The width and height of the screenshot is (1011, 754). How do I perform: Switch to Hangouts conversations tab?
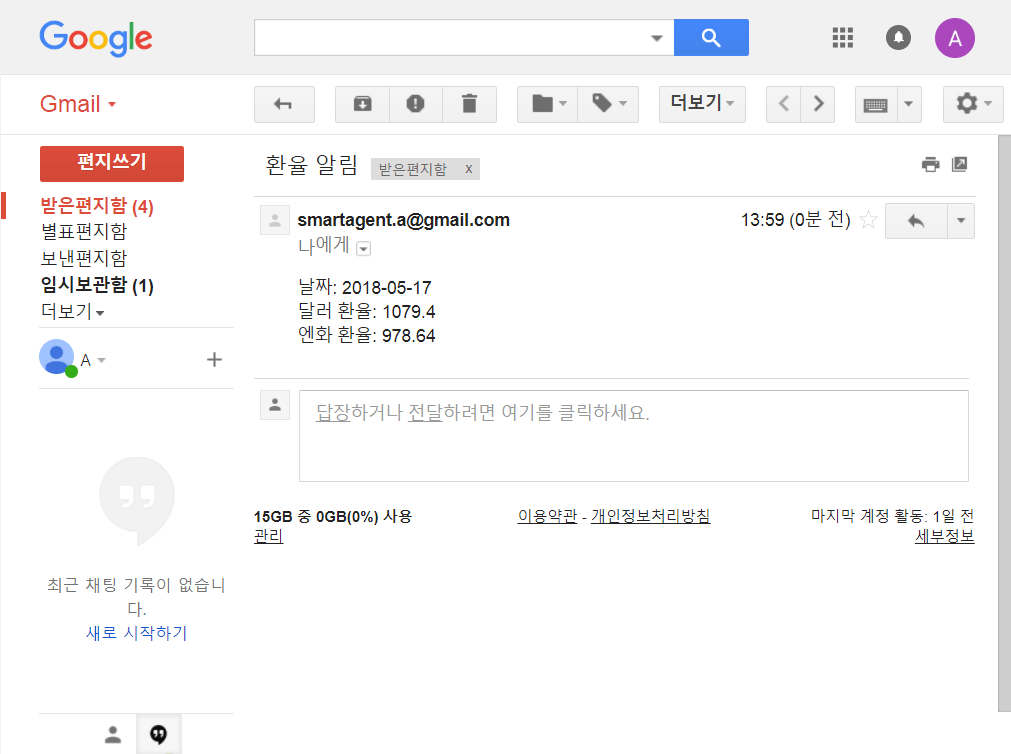158,735
